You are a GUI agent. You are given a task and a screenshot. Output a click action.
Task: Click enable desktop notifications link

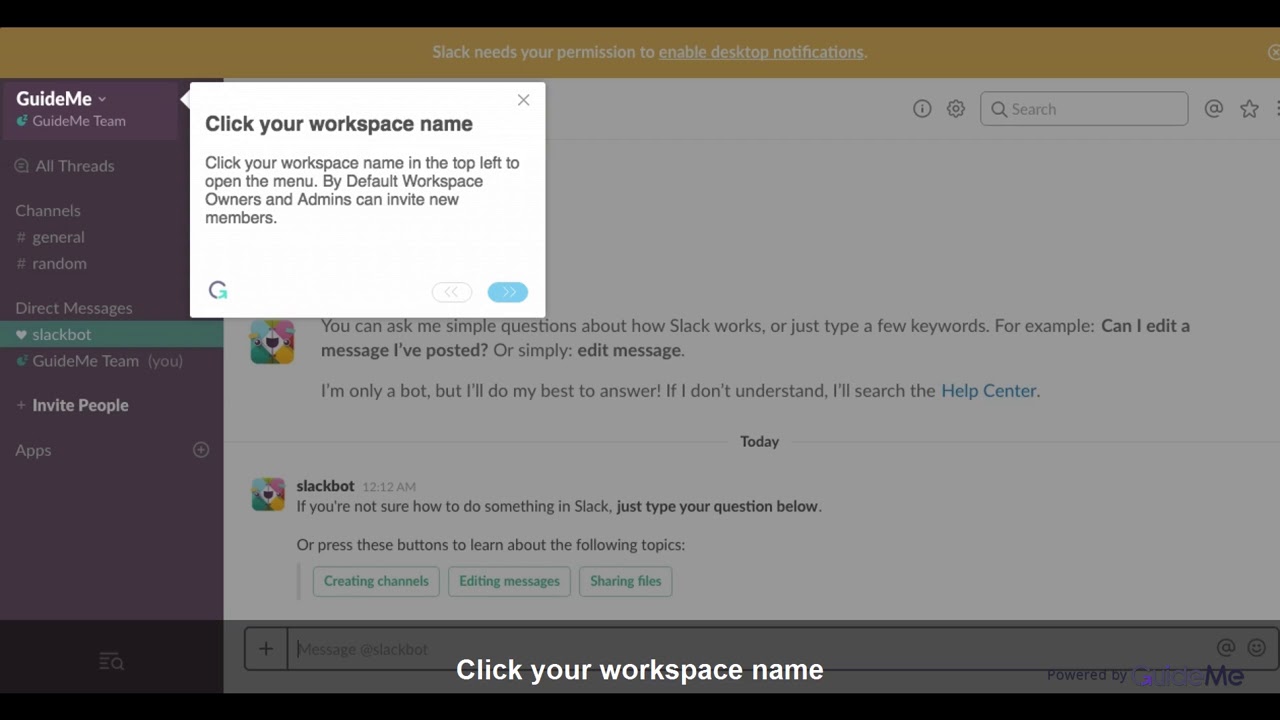point(761,52)
